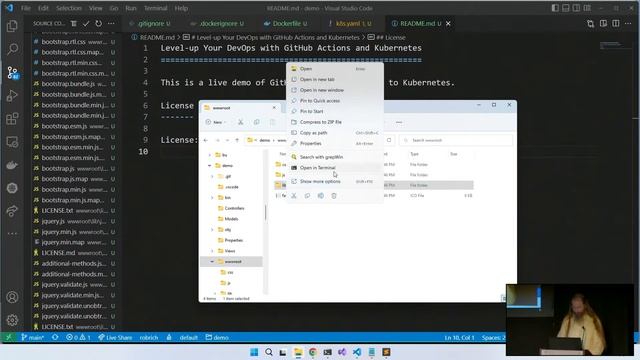Toggle the primary side bar layout button
This screenshot has height=360, width=640.
tap(555, 8)
